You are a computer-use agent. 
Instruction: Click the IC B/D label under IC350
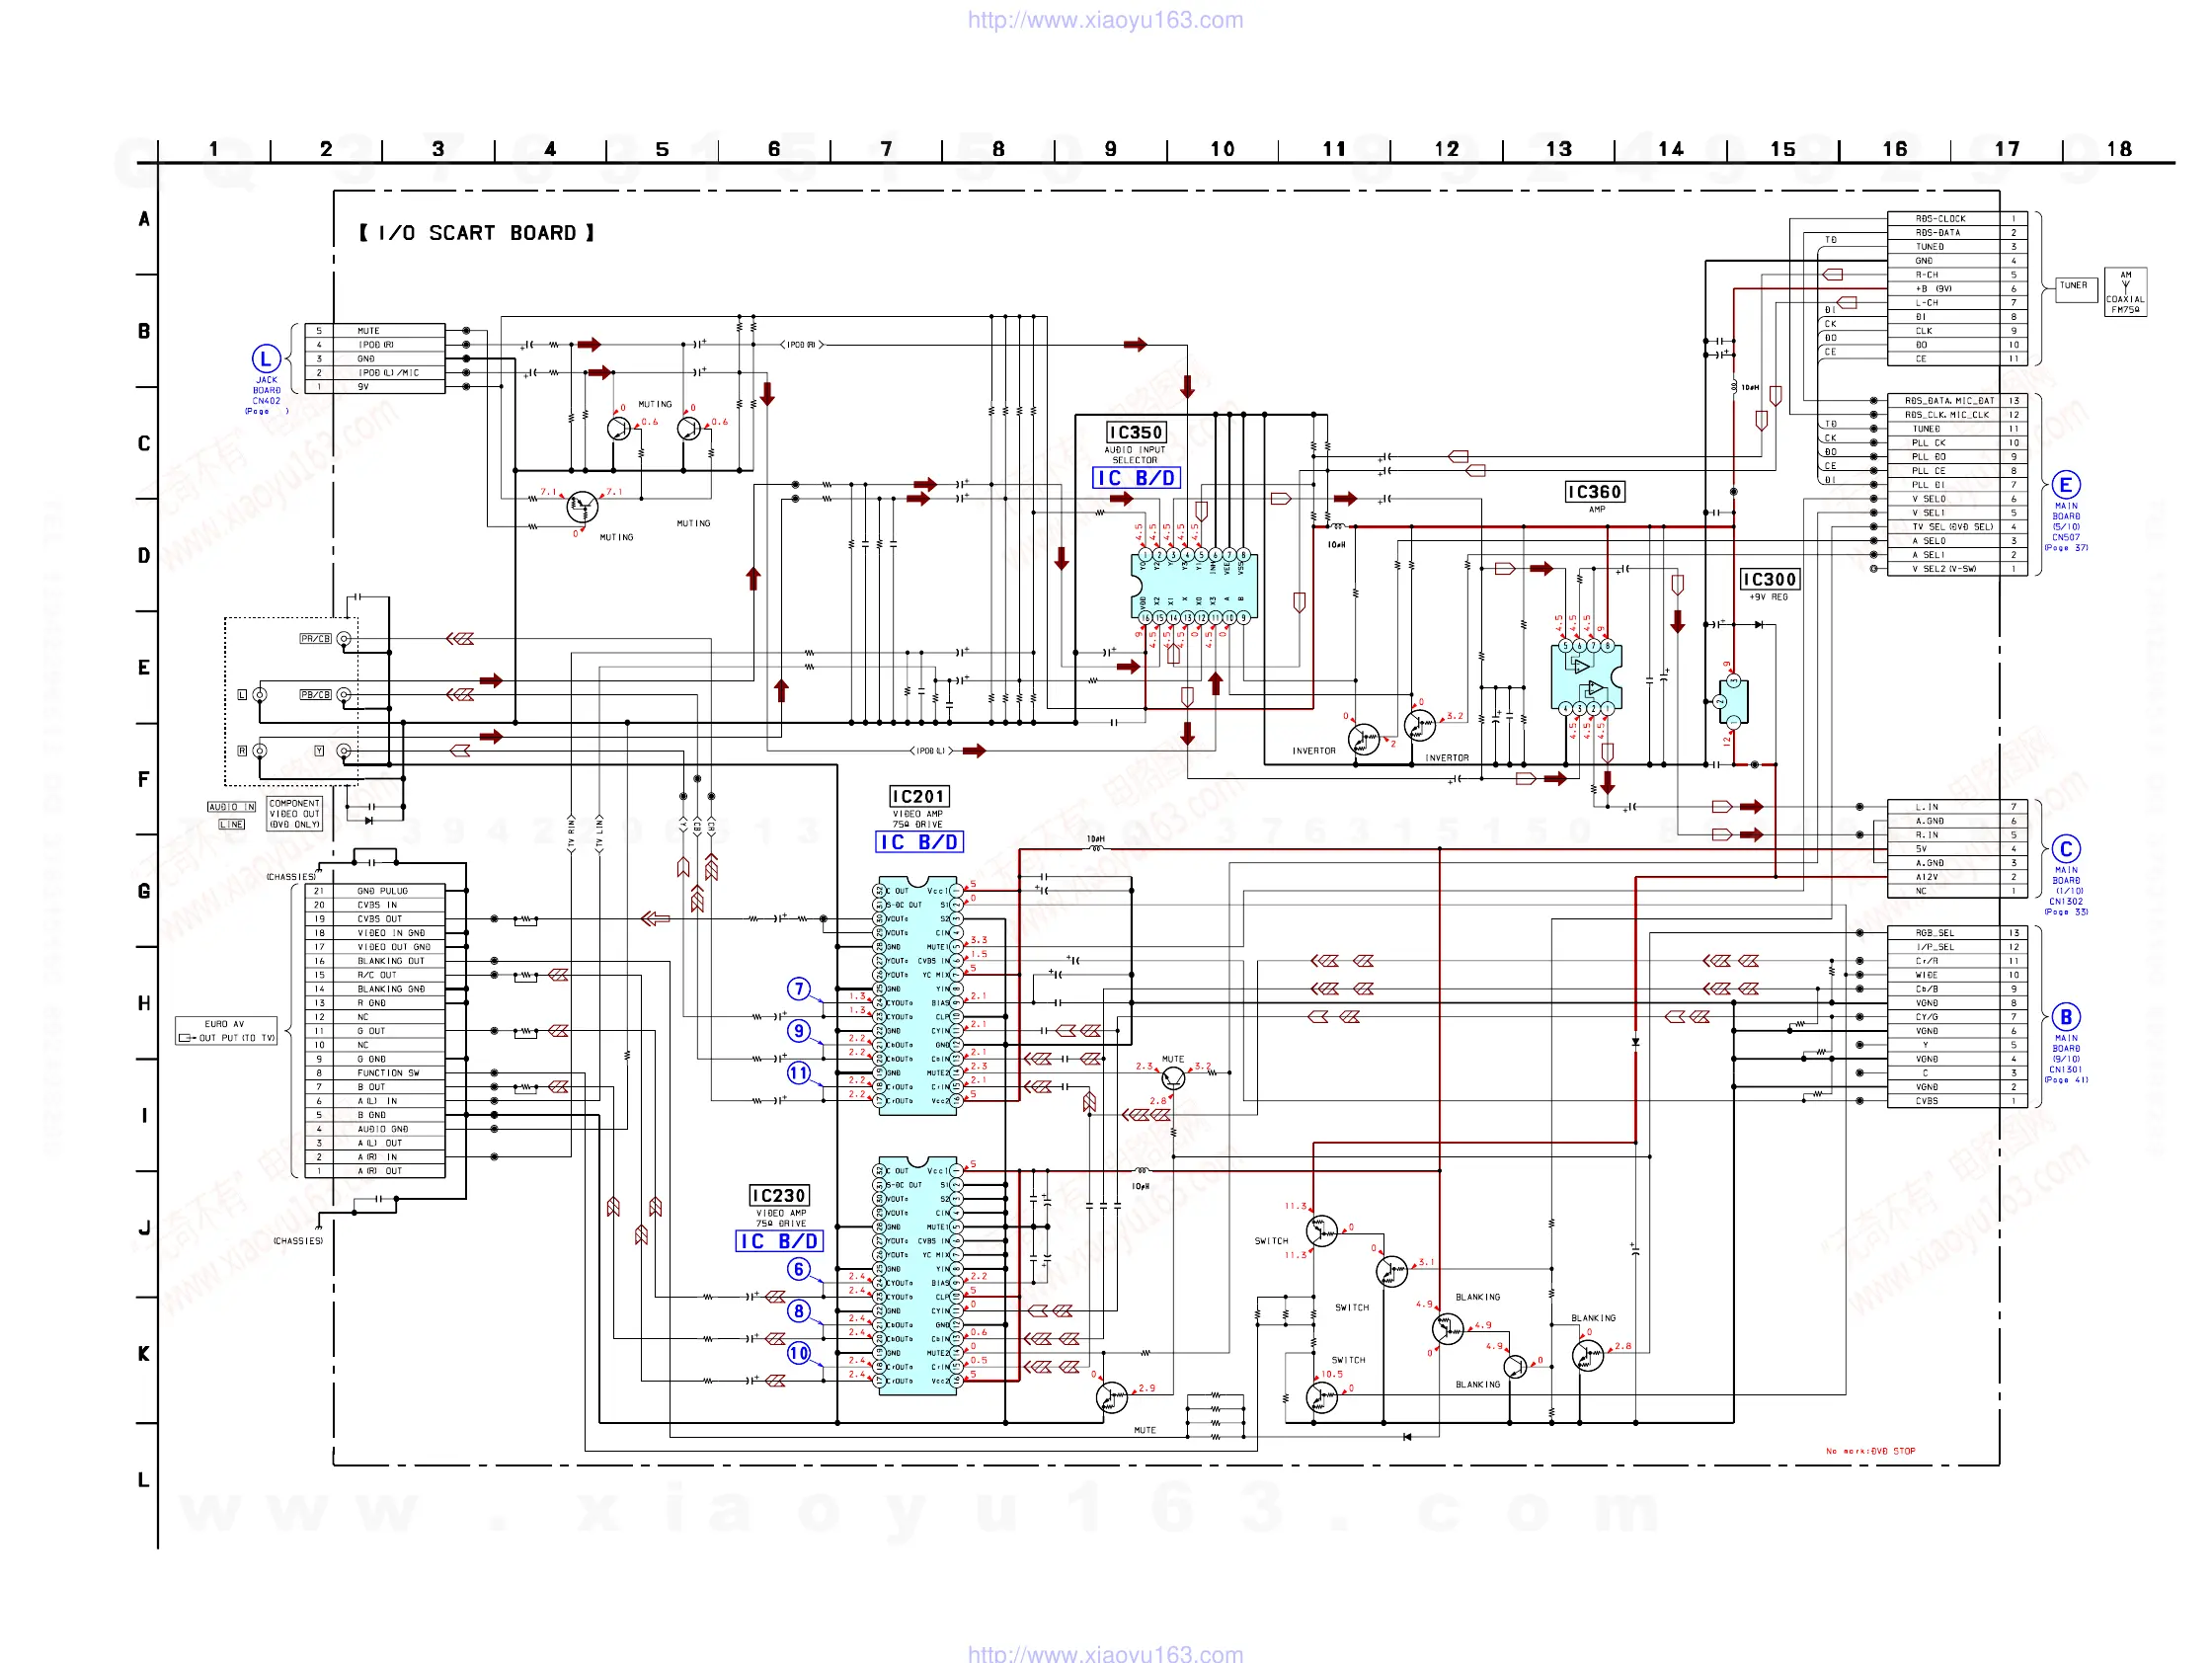click(x=1136, y=478)
